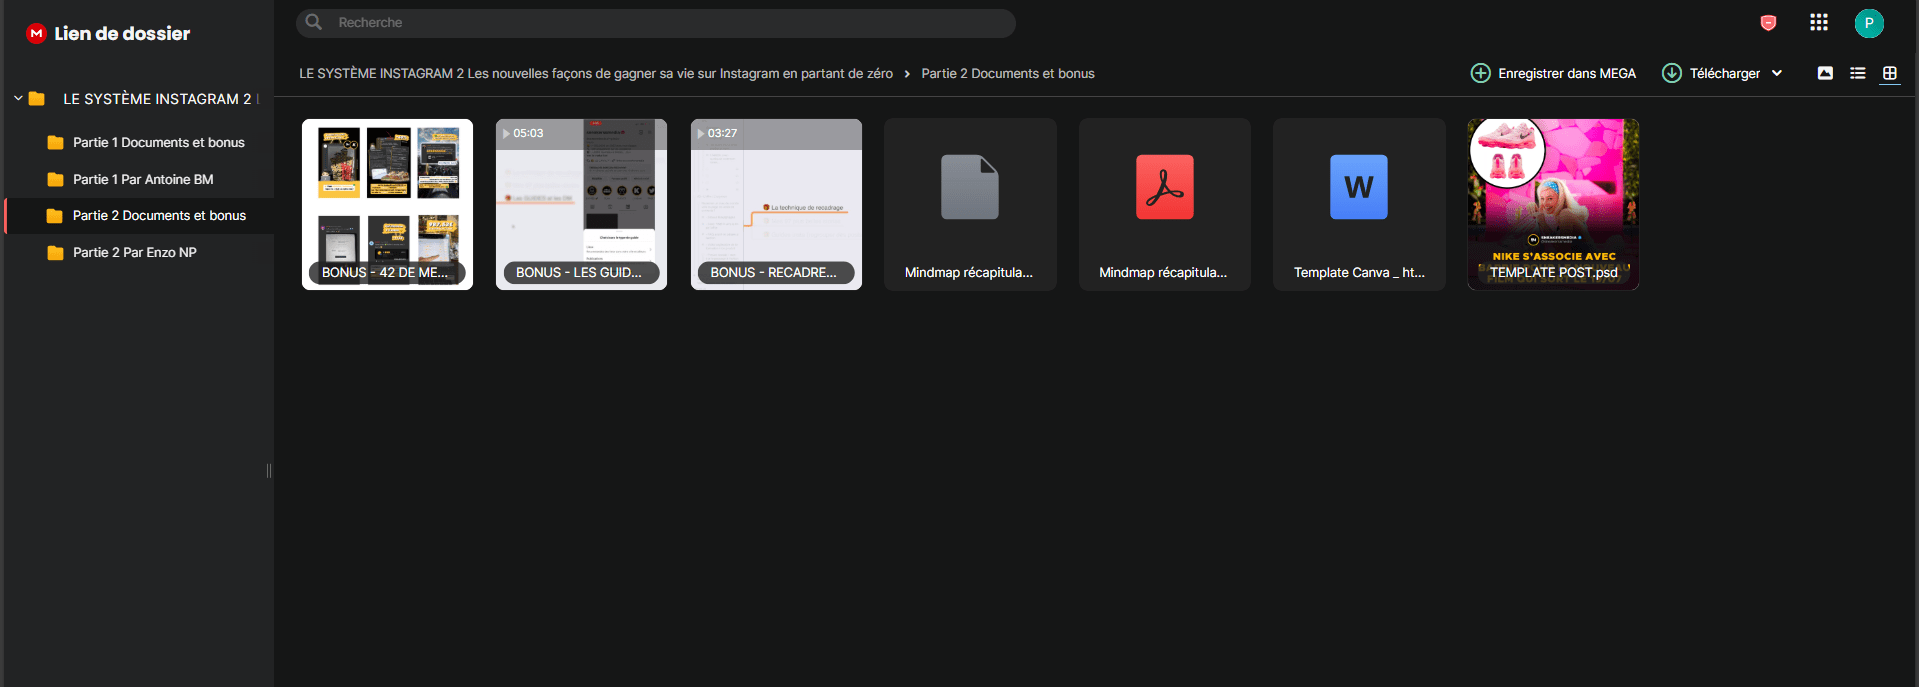Select the Template Canva Word file
The height and width of the screenshot is (687, 1919).
(x=1359, y=204)
